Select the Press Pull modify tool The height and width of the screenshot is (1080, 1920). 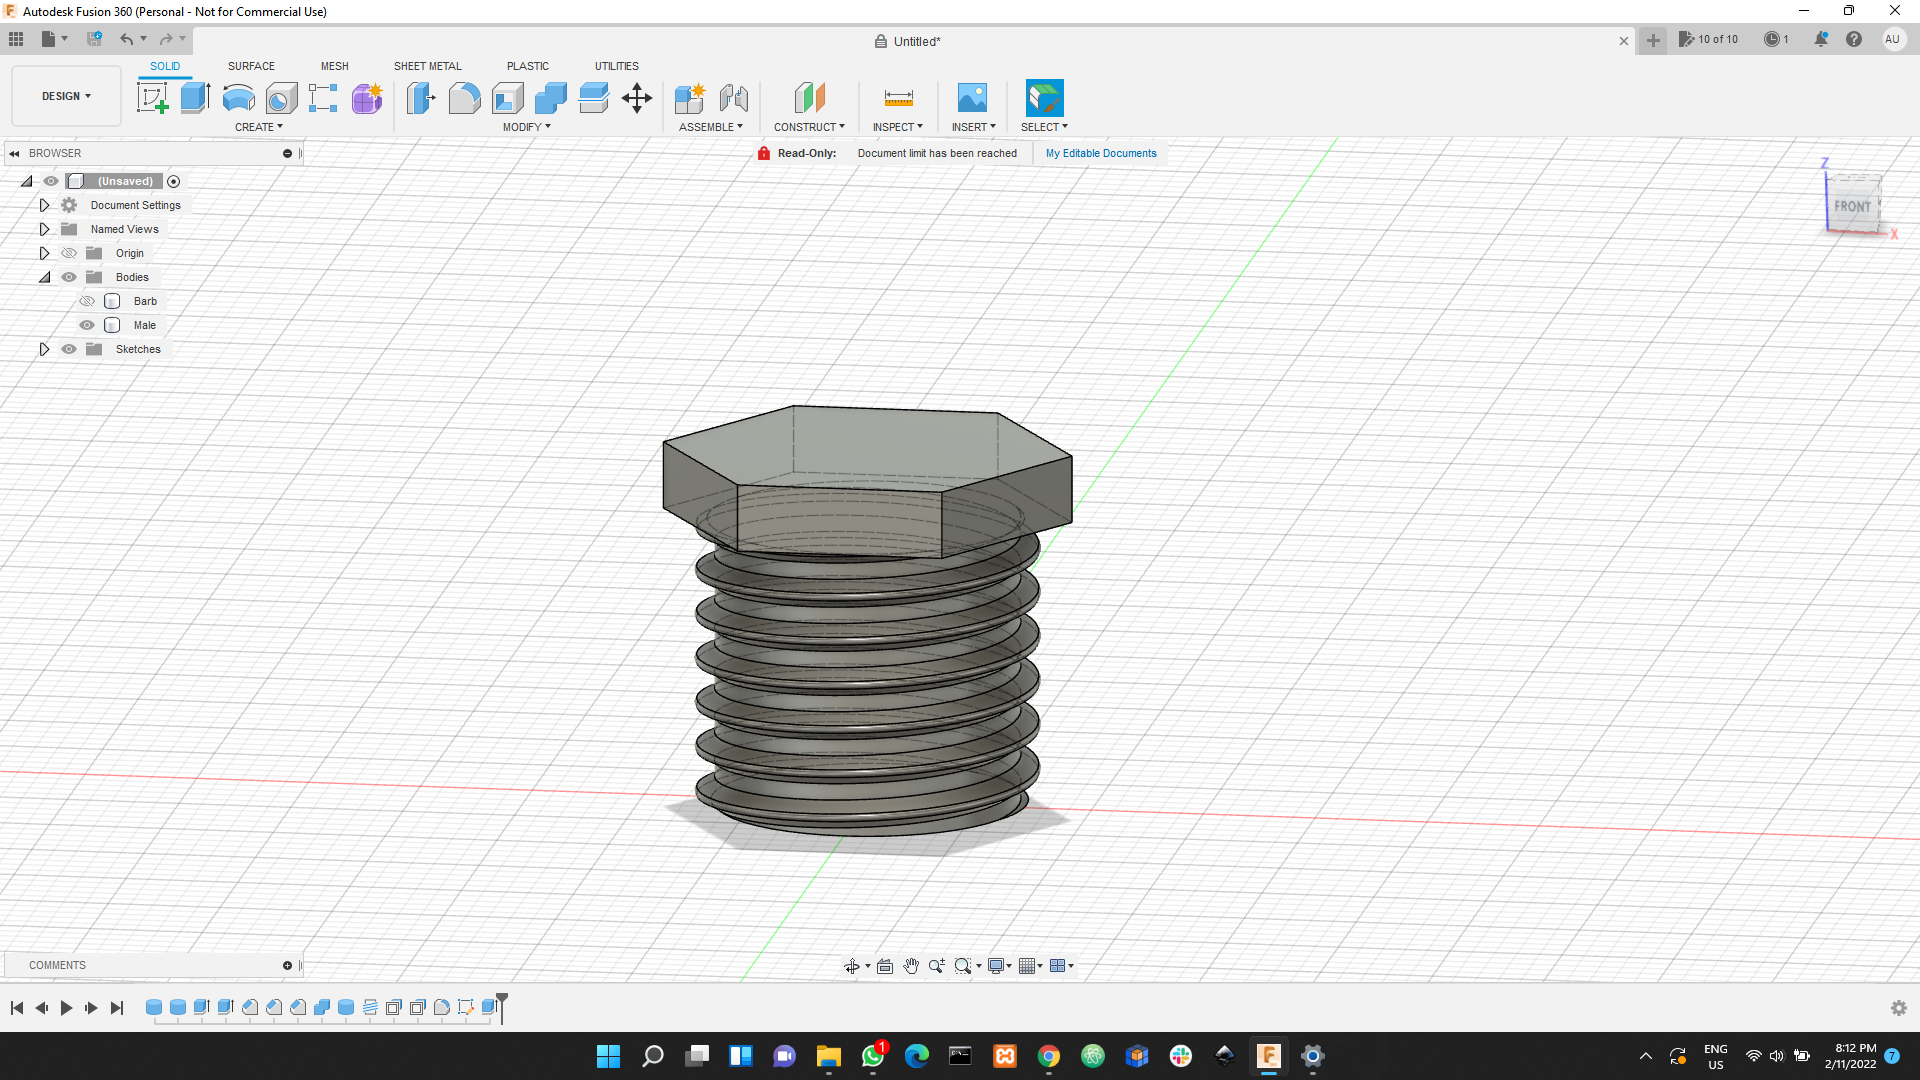pos(421,97)
